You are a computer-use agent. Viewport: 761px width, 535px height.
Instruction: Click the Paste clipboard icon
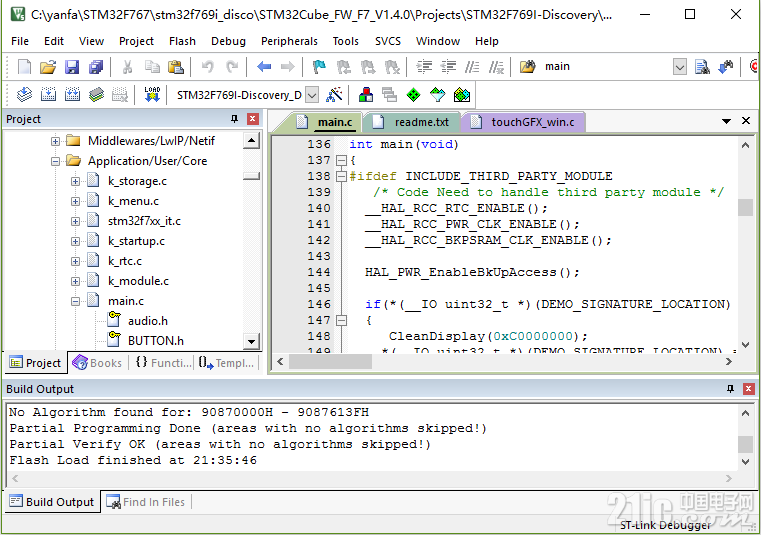(175, 67)
